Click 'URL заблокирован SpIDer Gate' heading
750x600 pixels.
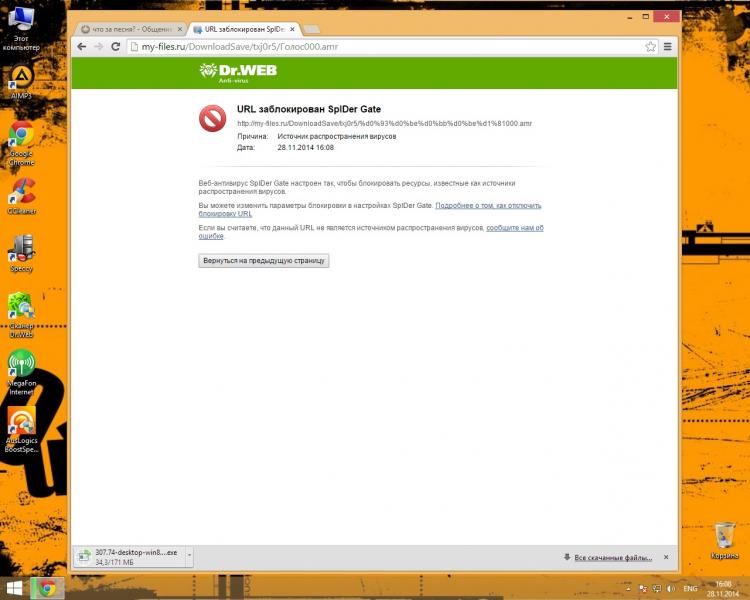pos(309,109)
